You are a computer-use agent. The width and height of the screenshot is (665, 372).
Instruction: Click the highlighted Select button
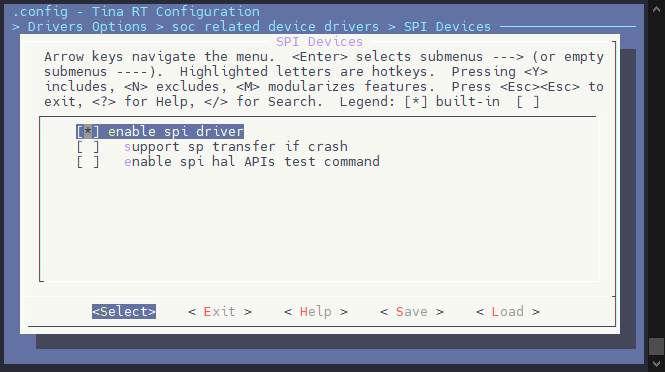pyautogui.click(x=124, y=312)
